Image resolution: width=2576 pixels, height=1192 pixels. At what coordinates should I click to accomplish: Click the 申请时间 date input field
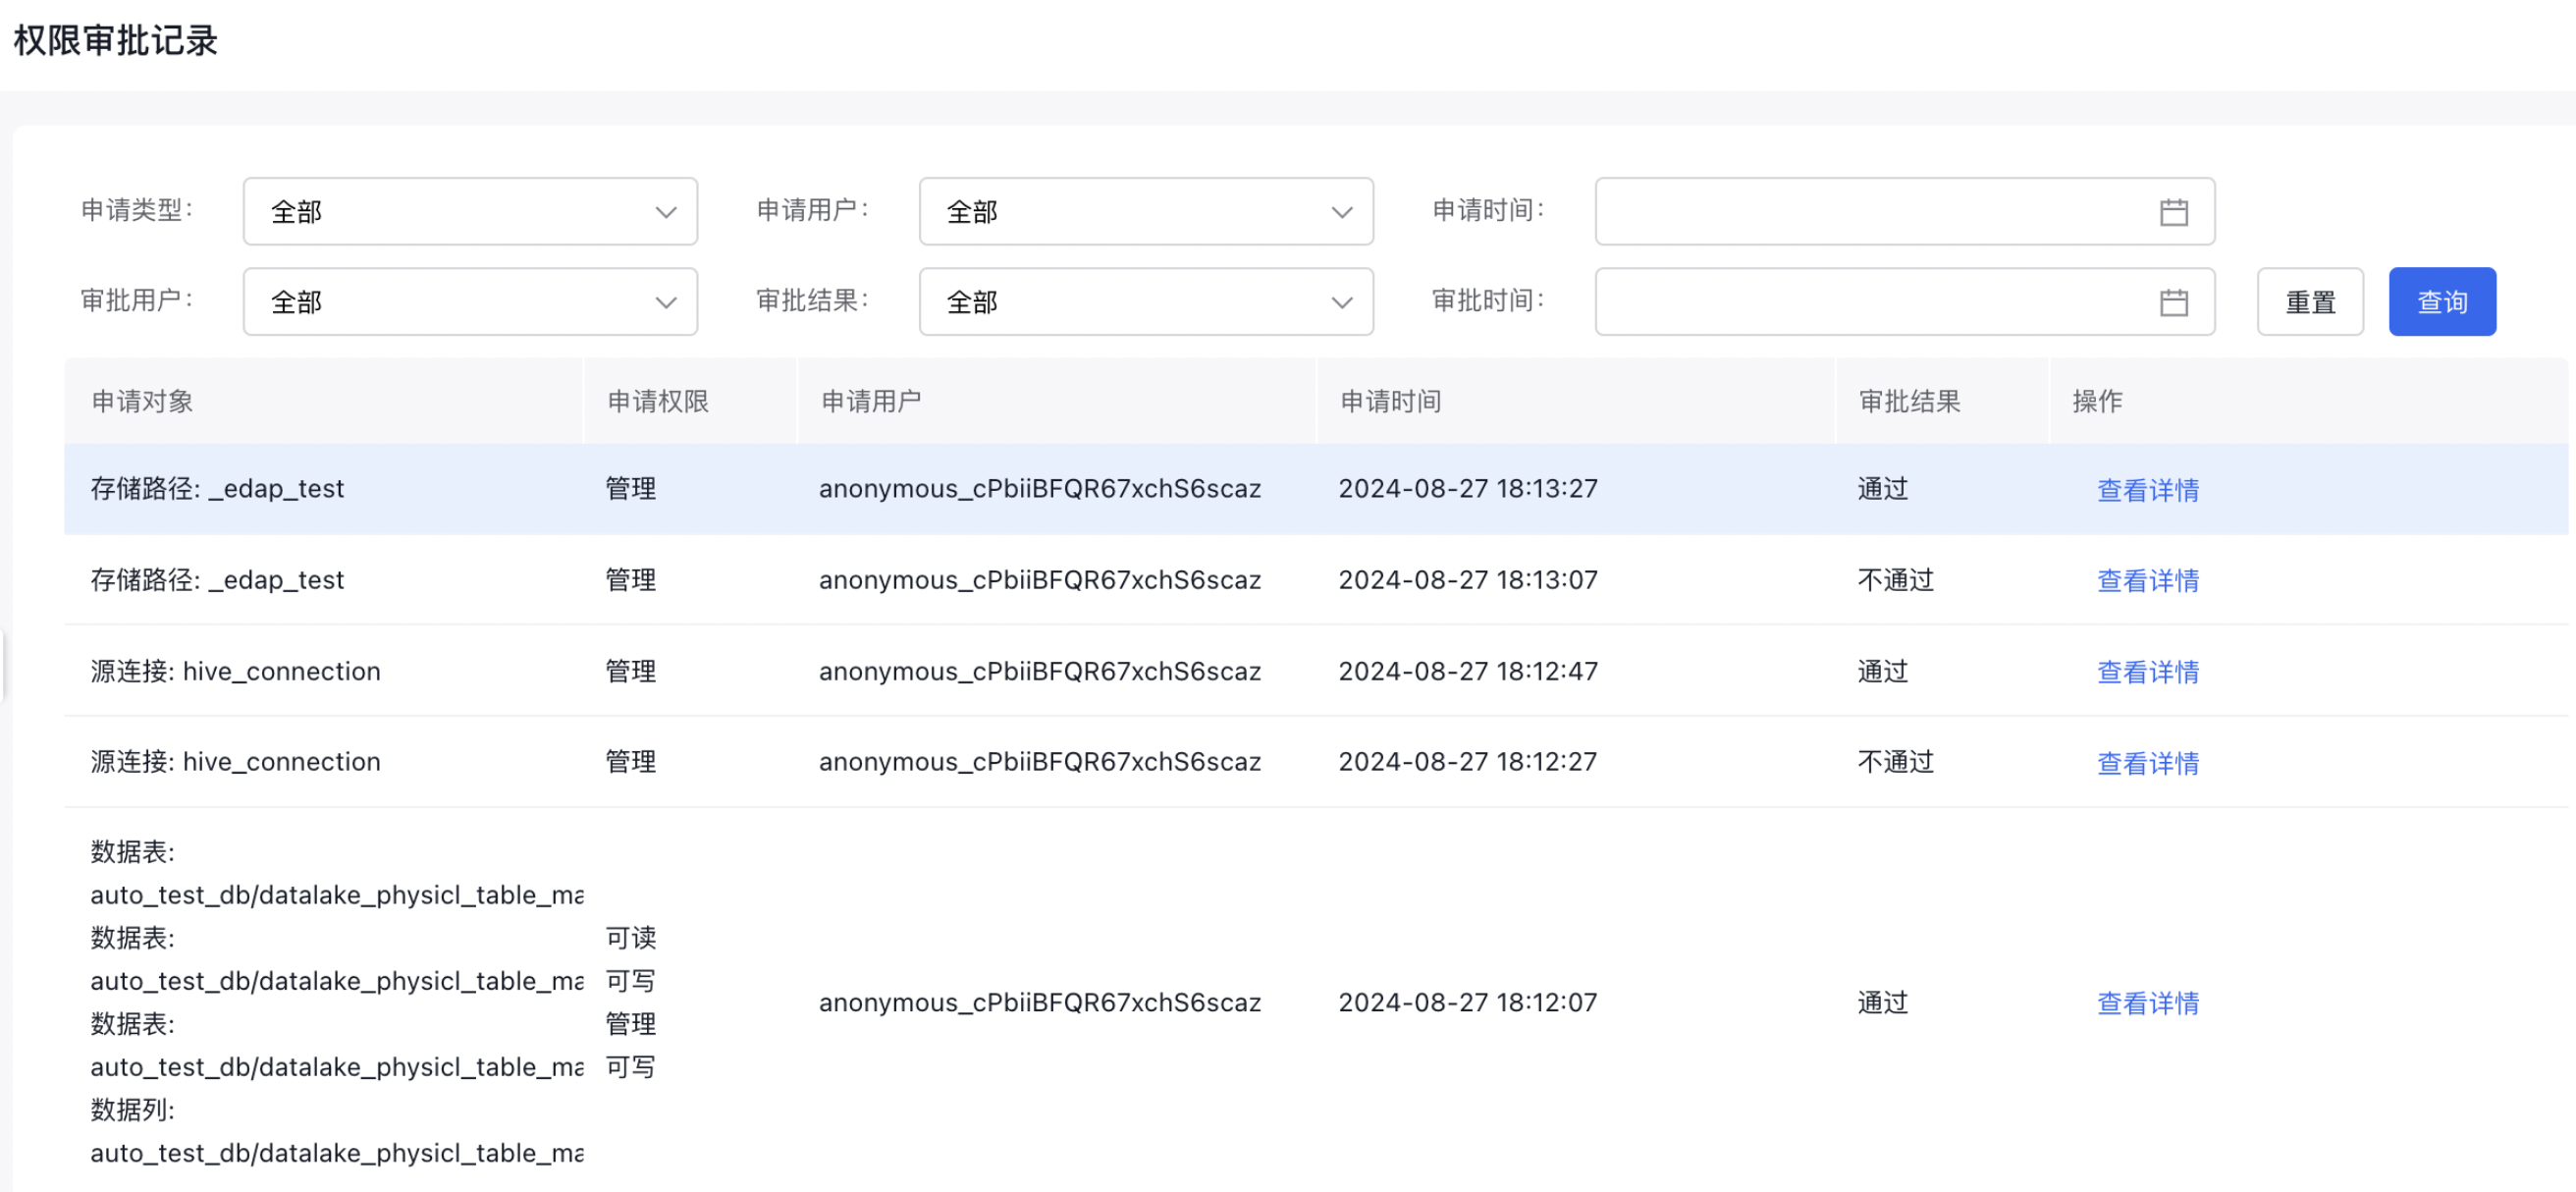(1904, 211)
